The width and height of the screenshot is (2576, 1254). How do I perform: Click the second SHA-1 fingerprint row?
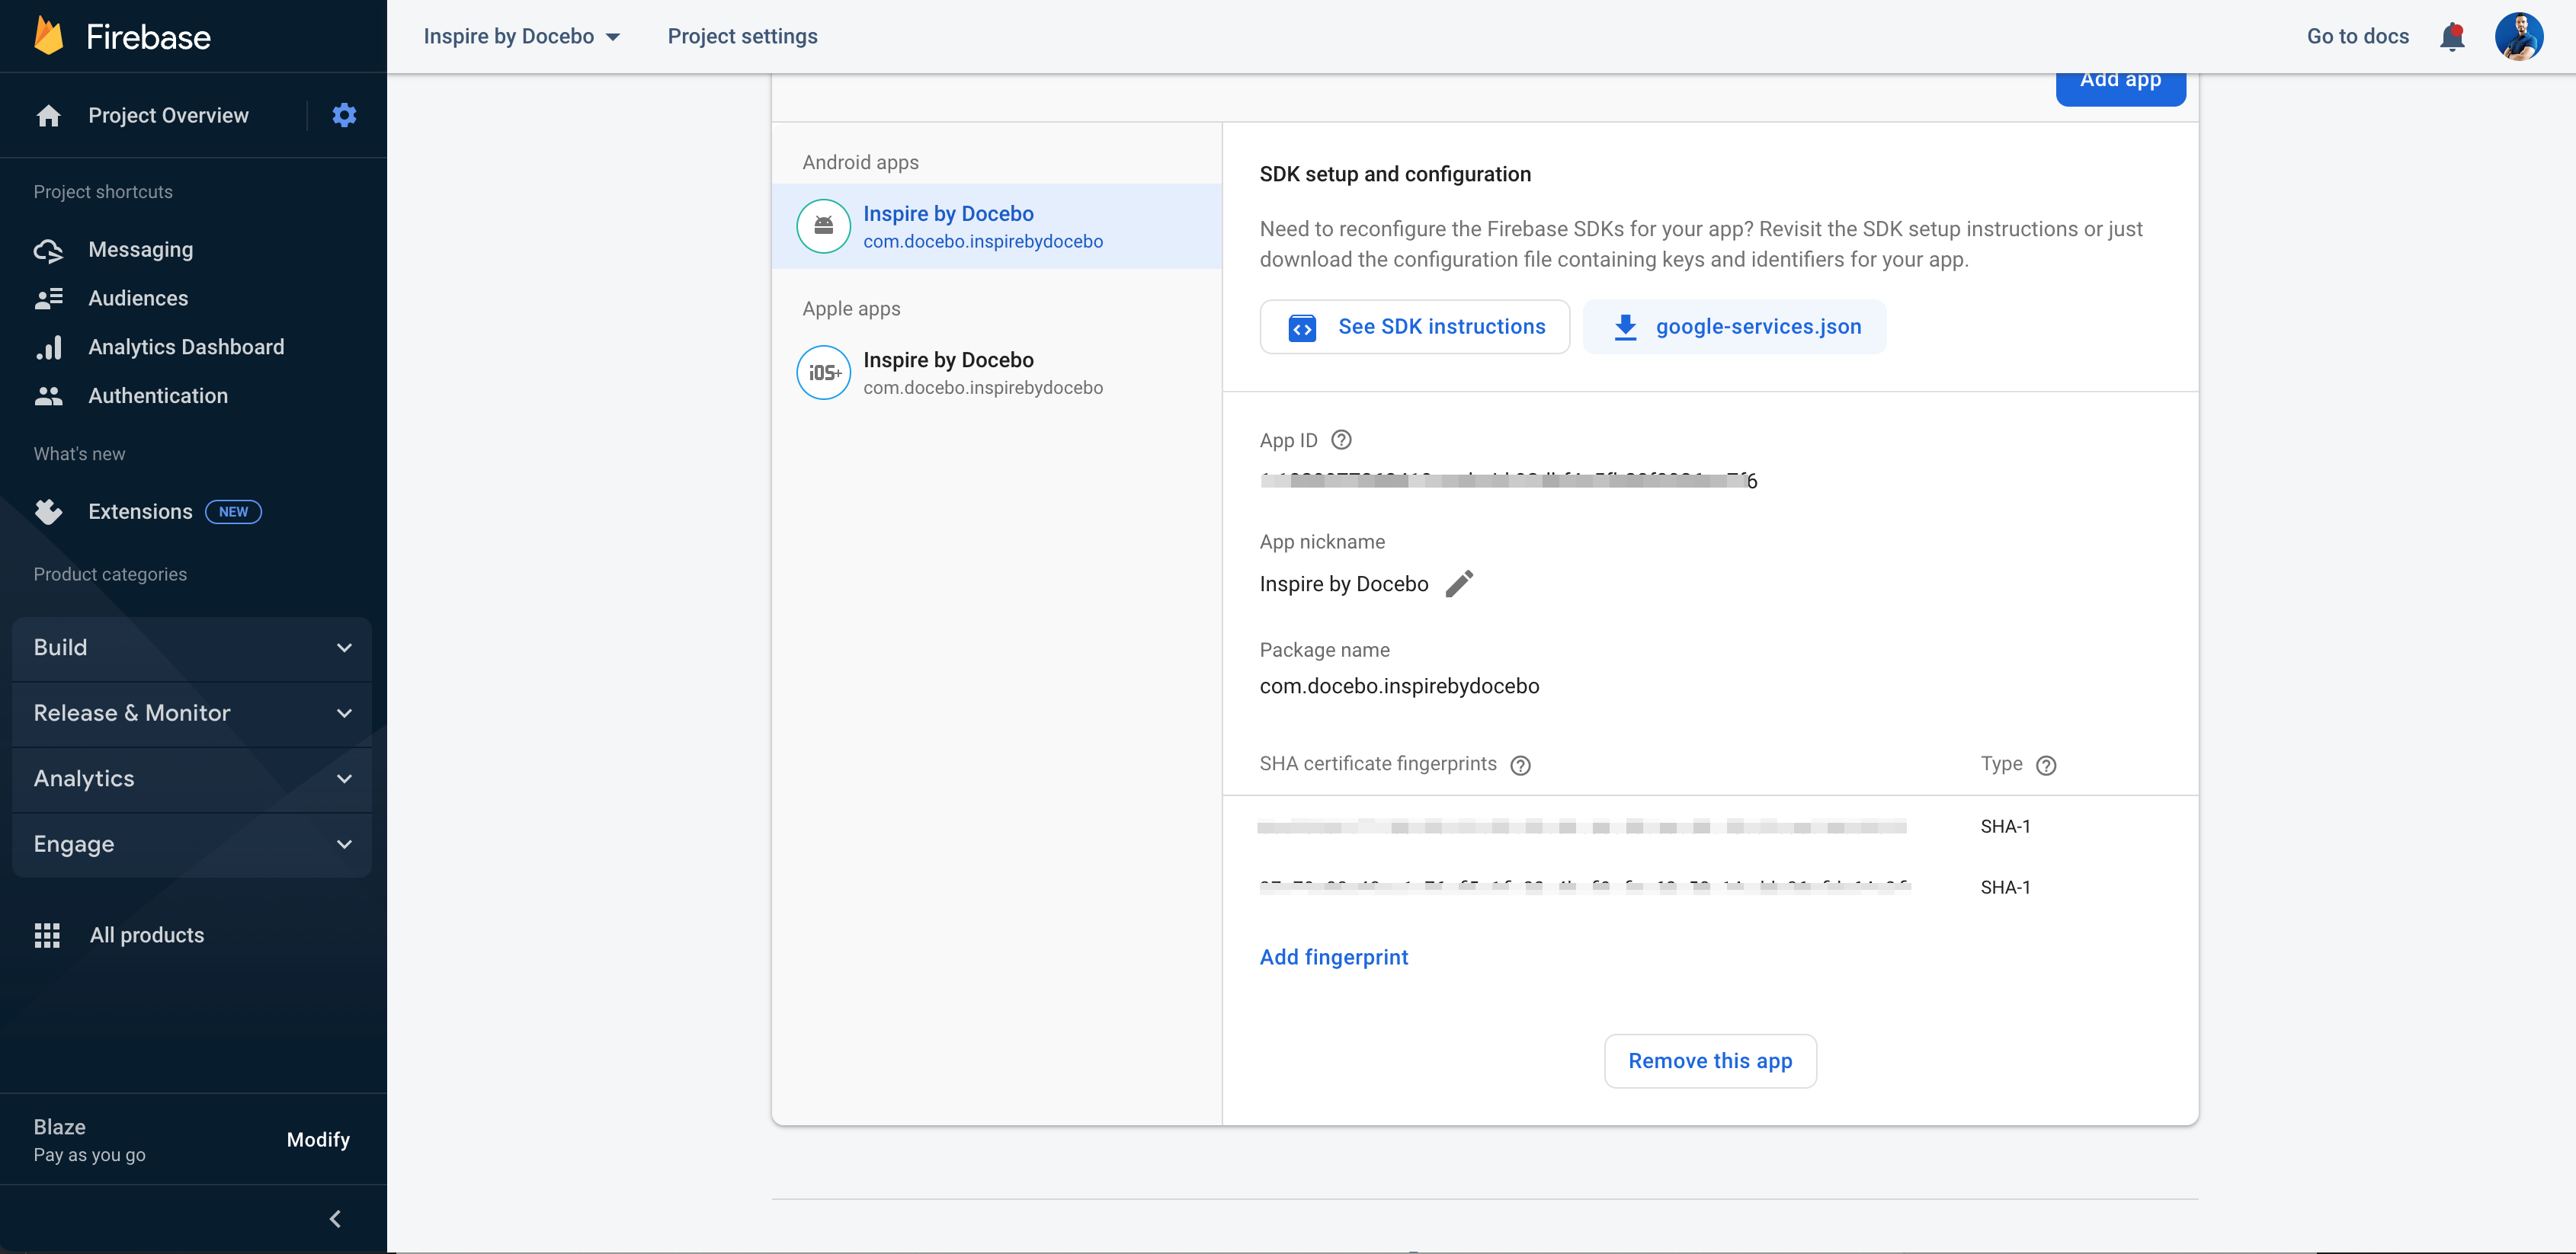click(x=1710, y=887)
